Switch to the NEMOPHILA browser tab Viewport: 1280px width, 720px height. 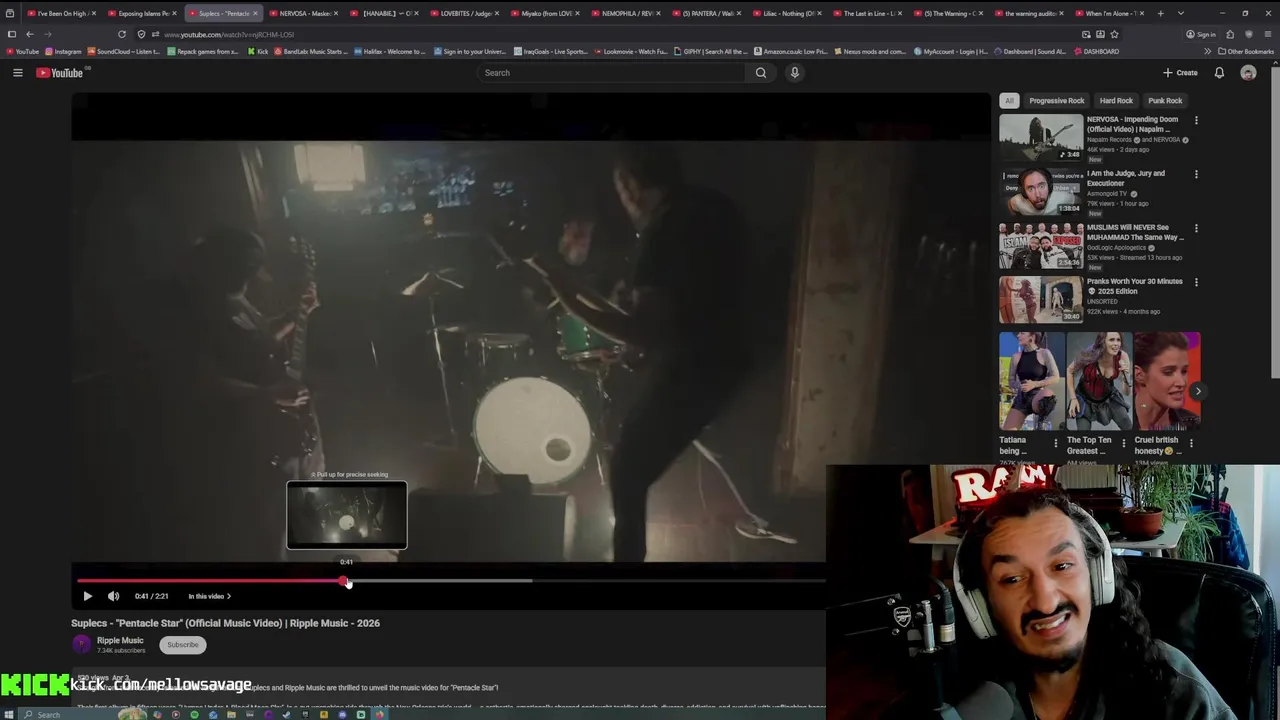click(626, 13)
